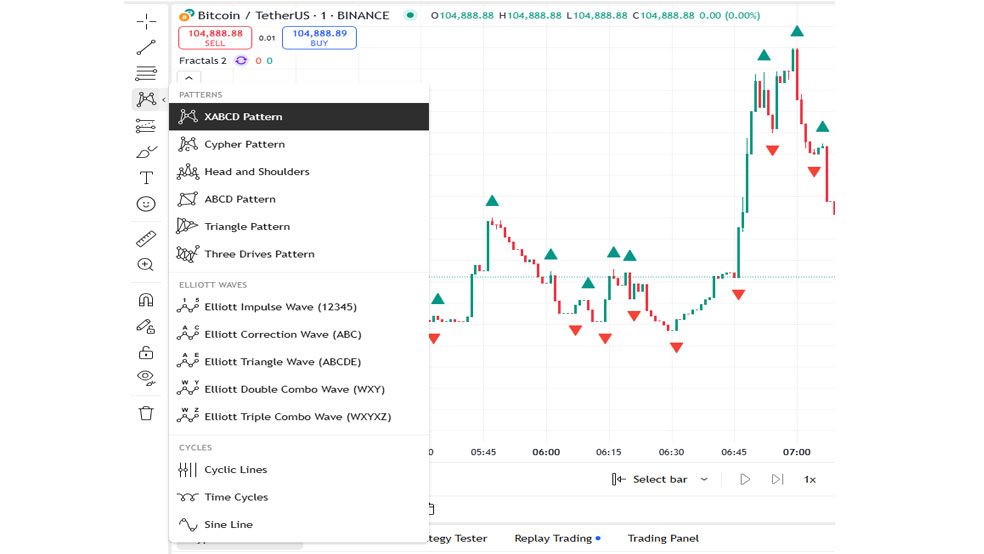The width and height of the screenshot is (984, 554).
Task: Select the trend line drawing tool
Action: 146,48
